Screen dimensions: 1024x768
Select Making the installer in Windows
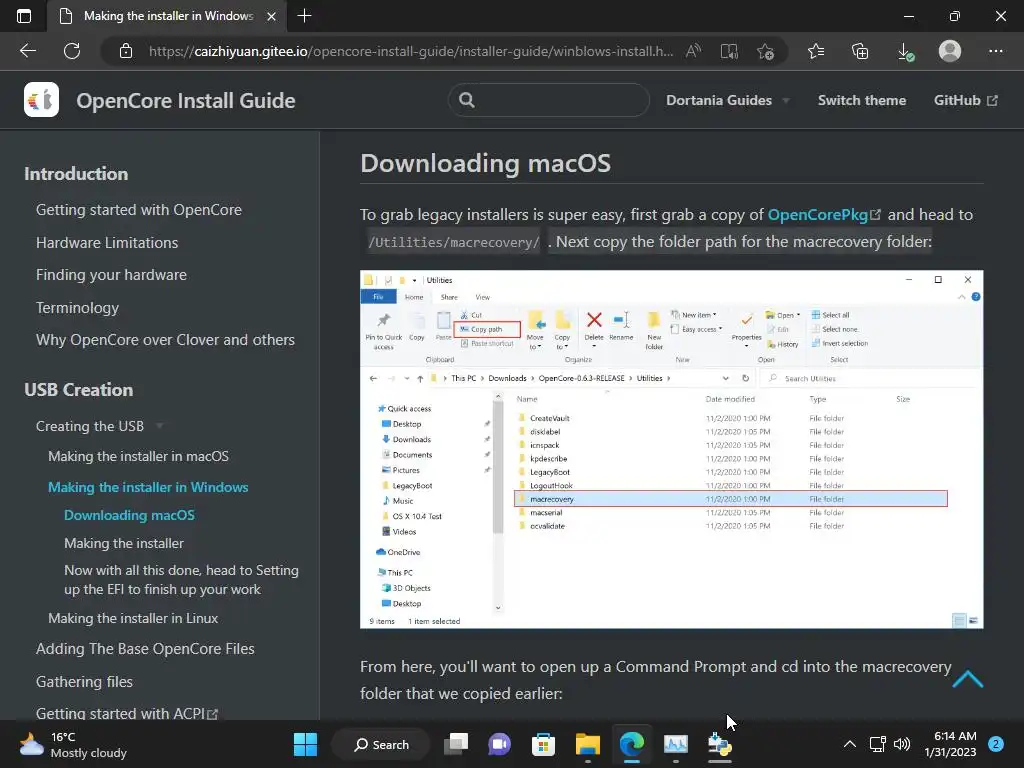click(148, 487)
